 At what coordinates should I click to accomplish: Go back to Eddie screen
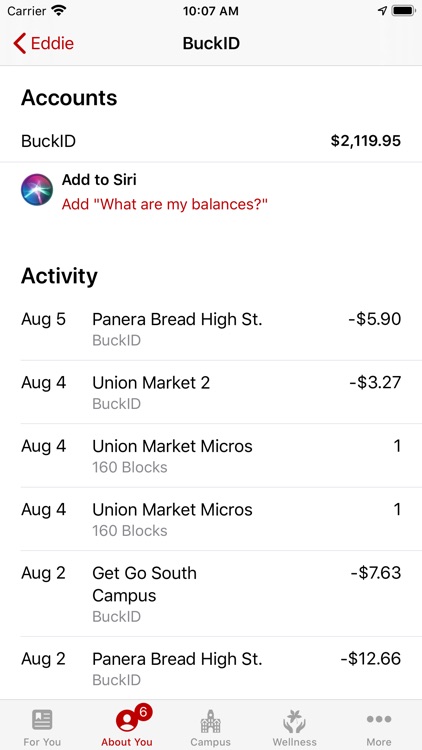tap(44, 44)
